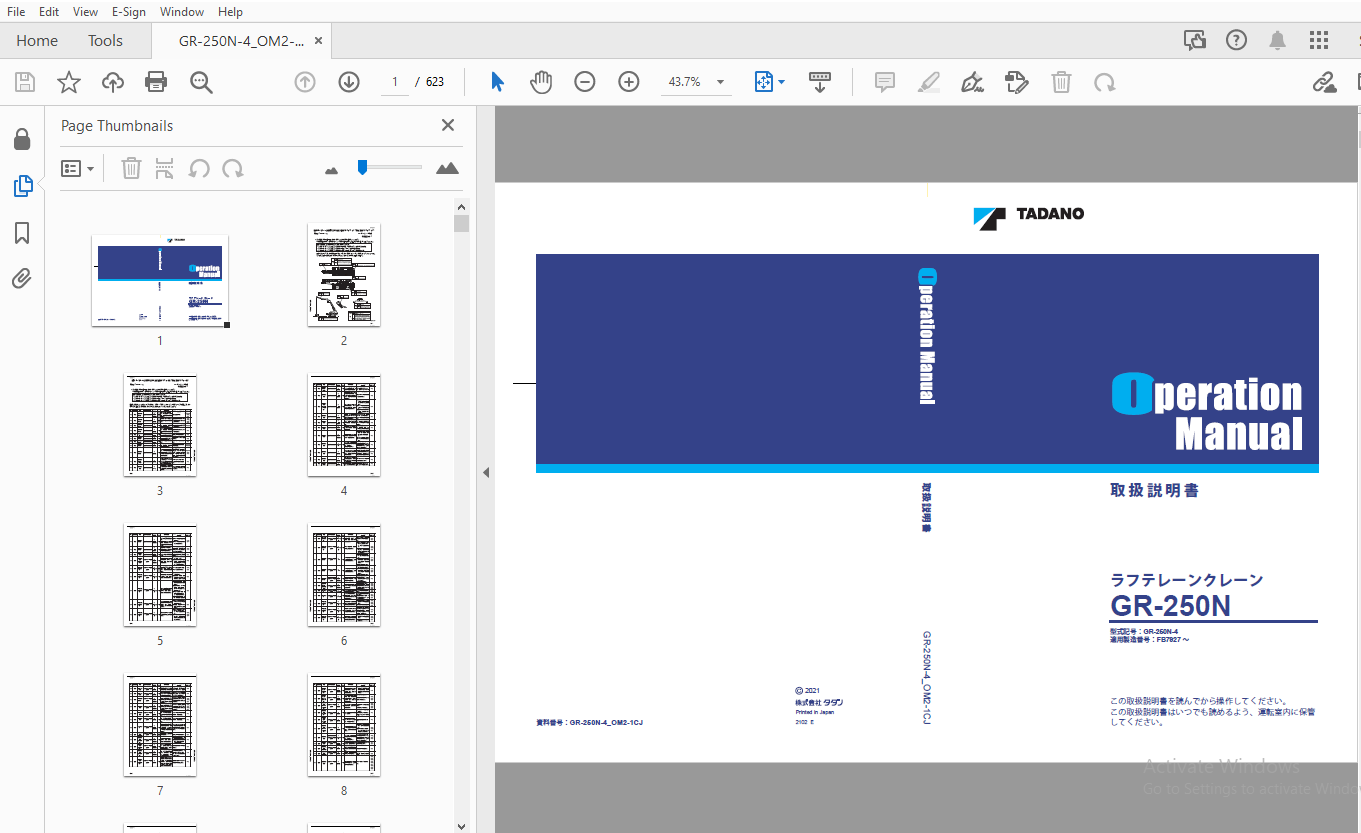
Task: Select page 7 thumbnail
Action: 160,725
